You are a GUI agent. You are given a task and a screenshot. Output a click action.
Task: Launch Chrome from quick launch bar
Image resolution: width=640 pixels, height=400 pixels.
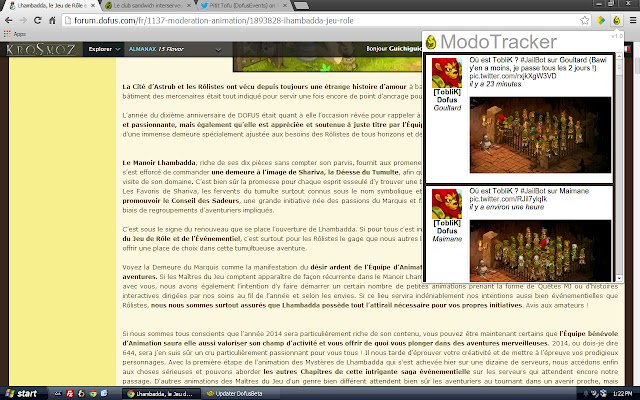[93, 393]
